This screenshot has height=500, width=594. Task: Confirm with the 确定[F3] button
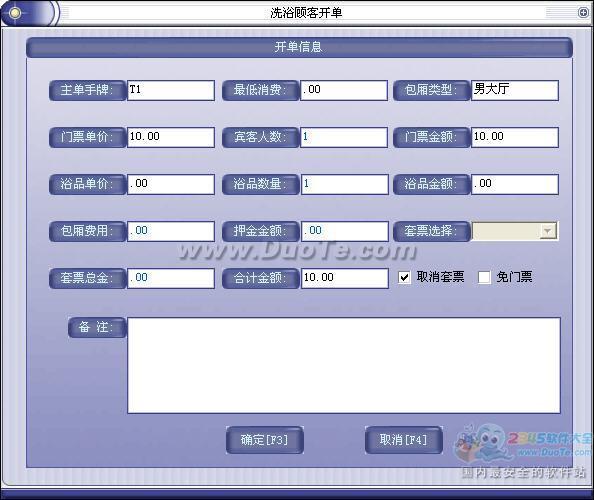[x=264, y=440]
